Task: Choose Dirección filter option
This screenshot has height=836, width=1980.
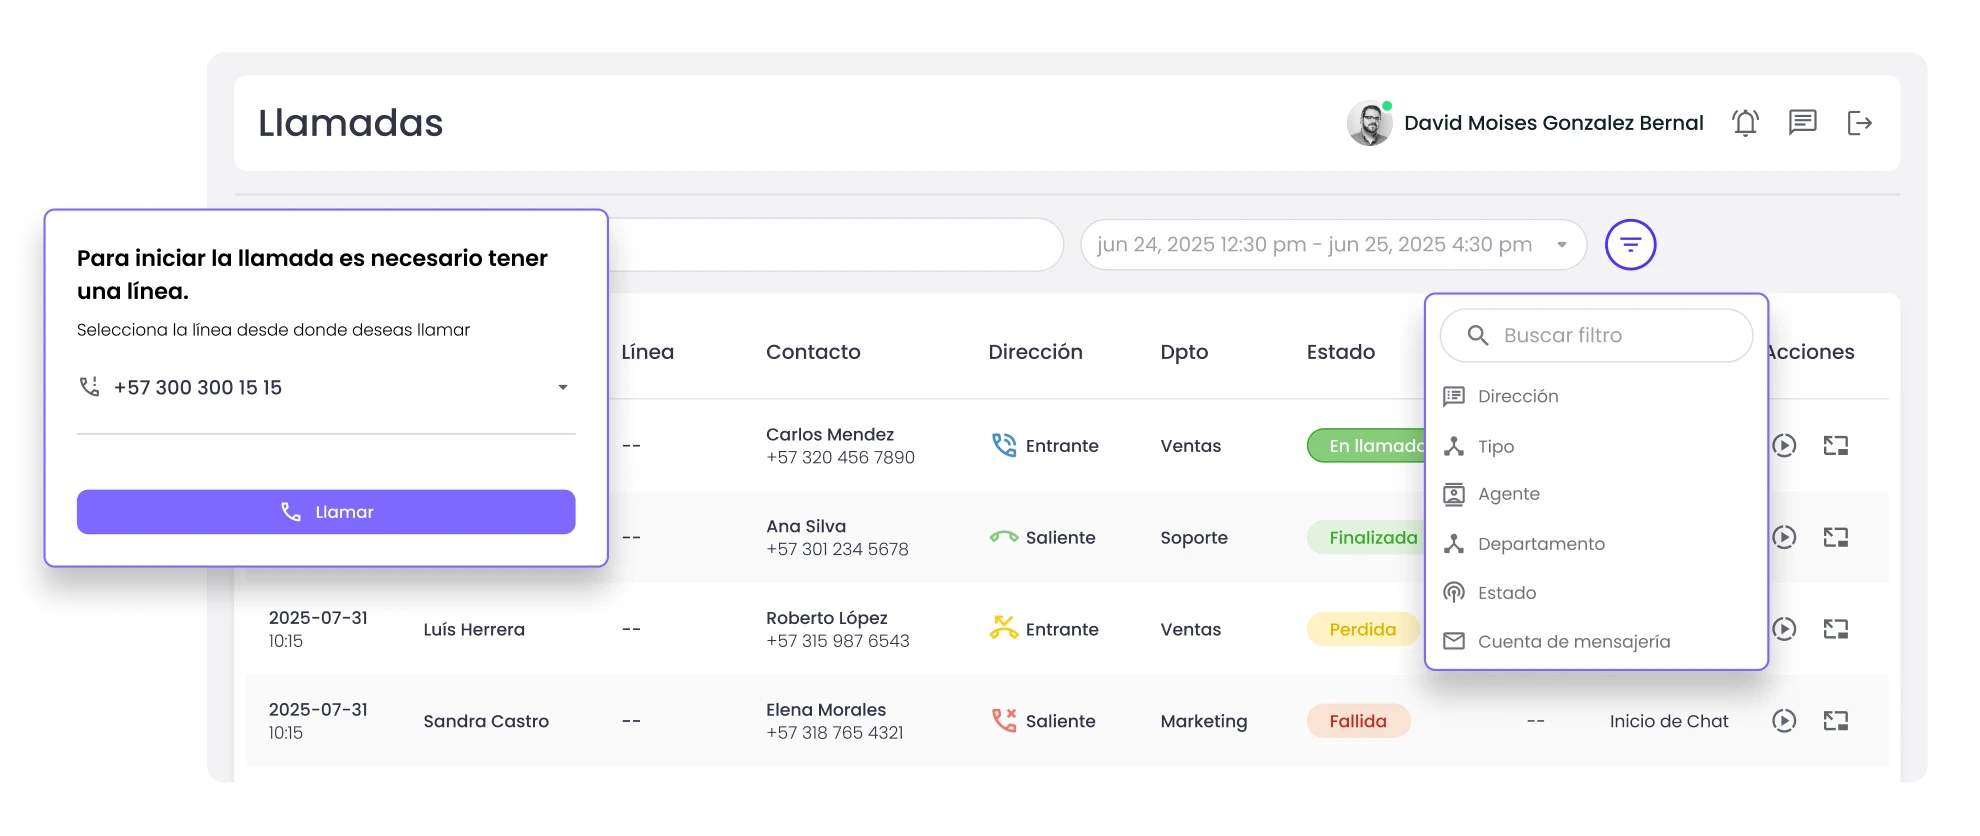Action: [1517, 397]
